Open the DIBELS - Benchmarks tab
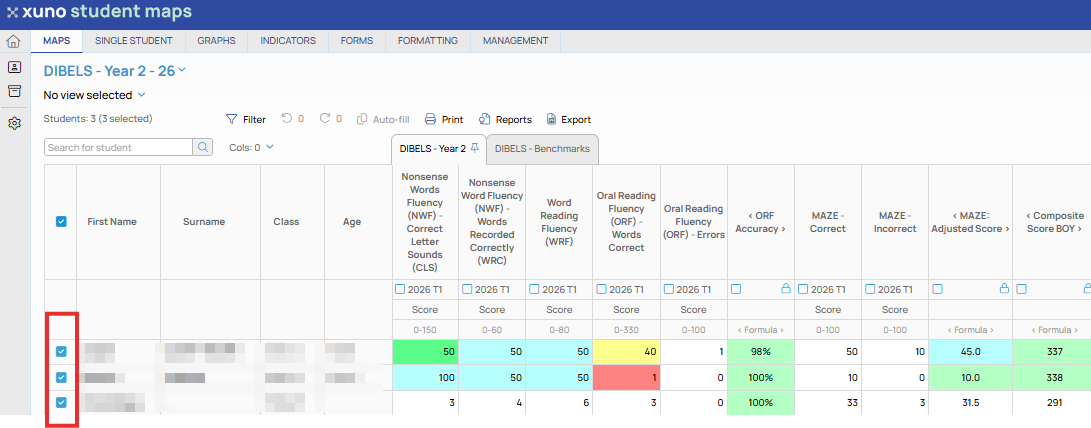 [542, 148]
